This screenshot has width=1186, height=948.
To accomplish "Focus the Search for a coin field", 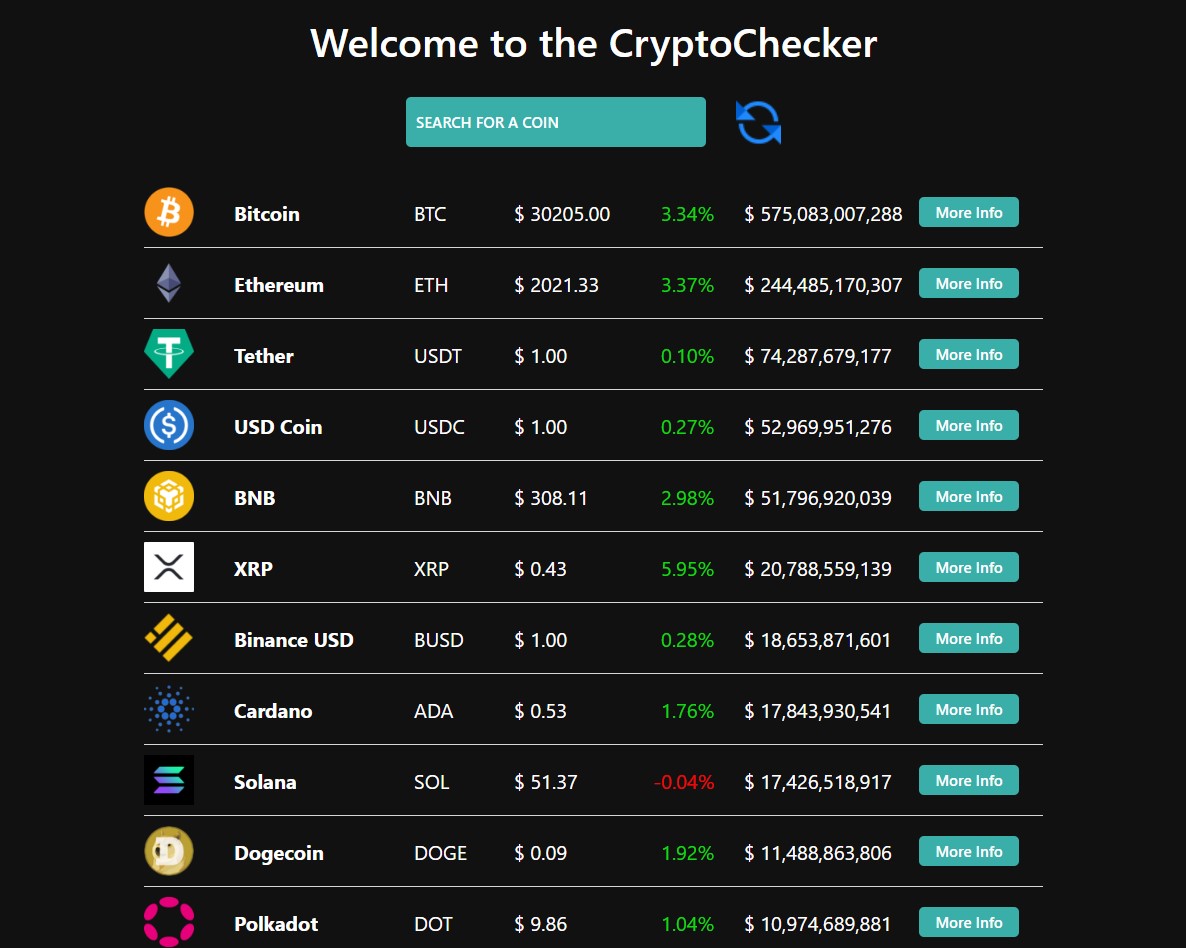I will click(556, 122).
